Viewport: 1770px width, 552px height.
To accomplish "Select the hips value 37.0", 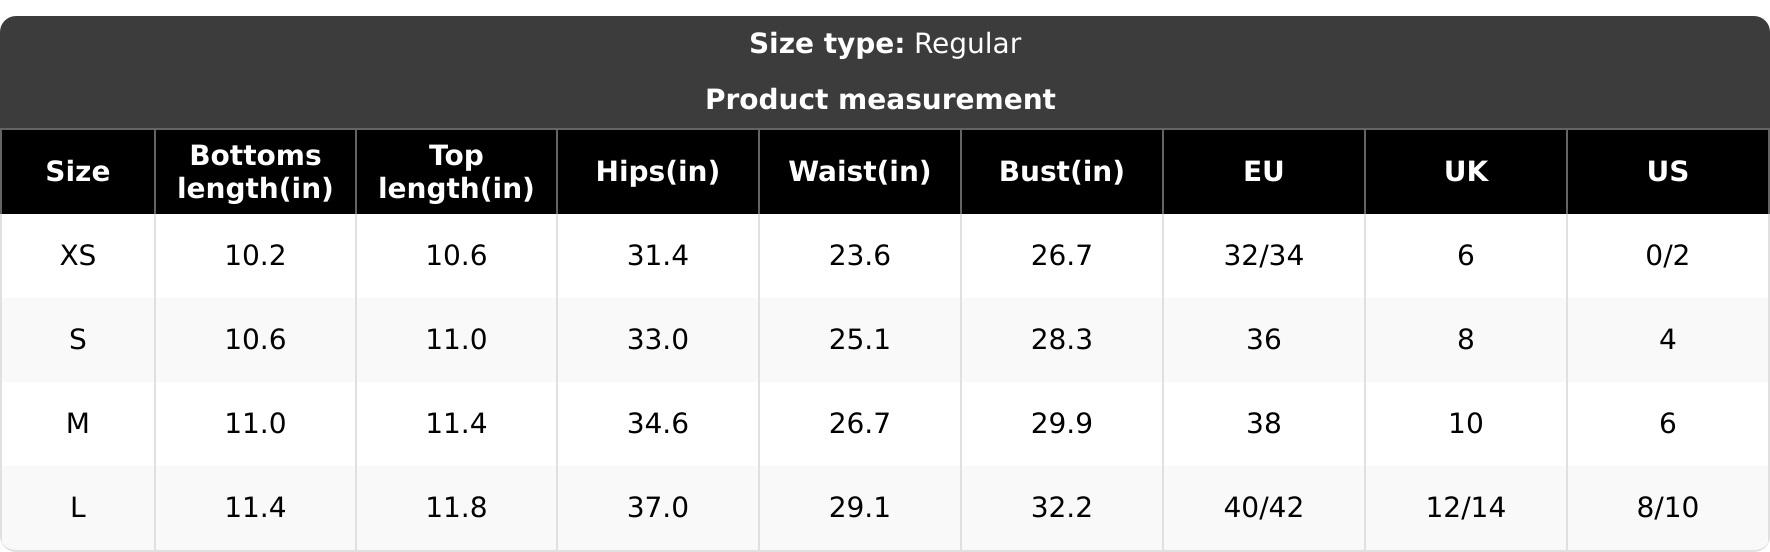I will [658, 508].
